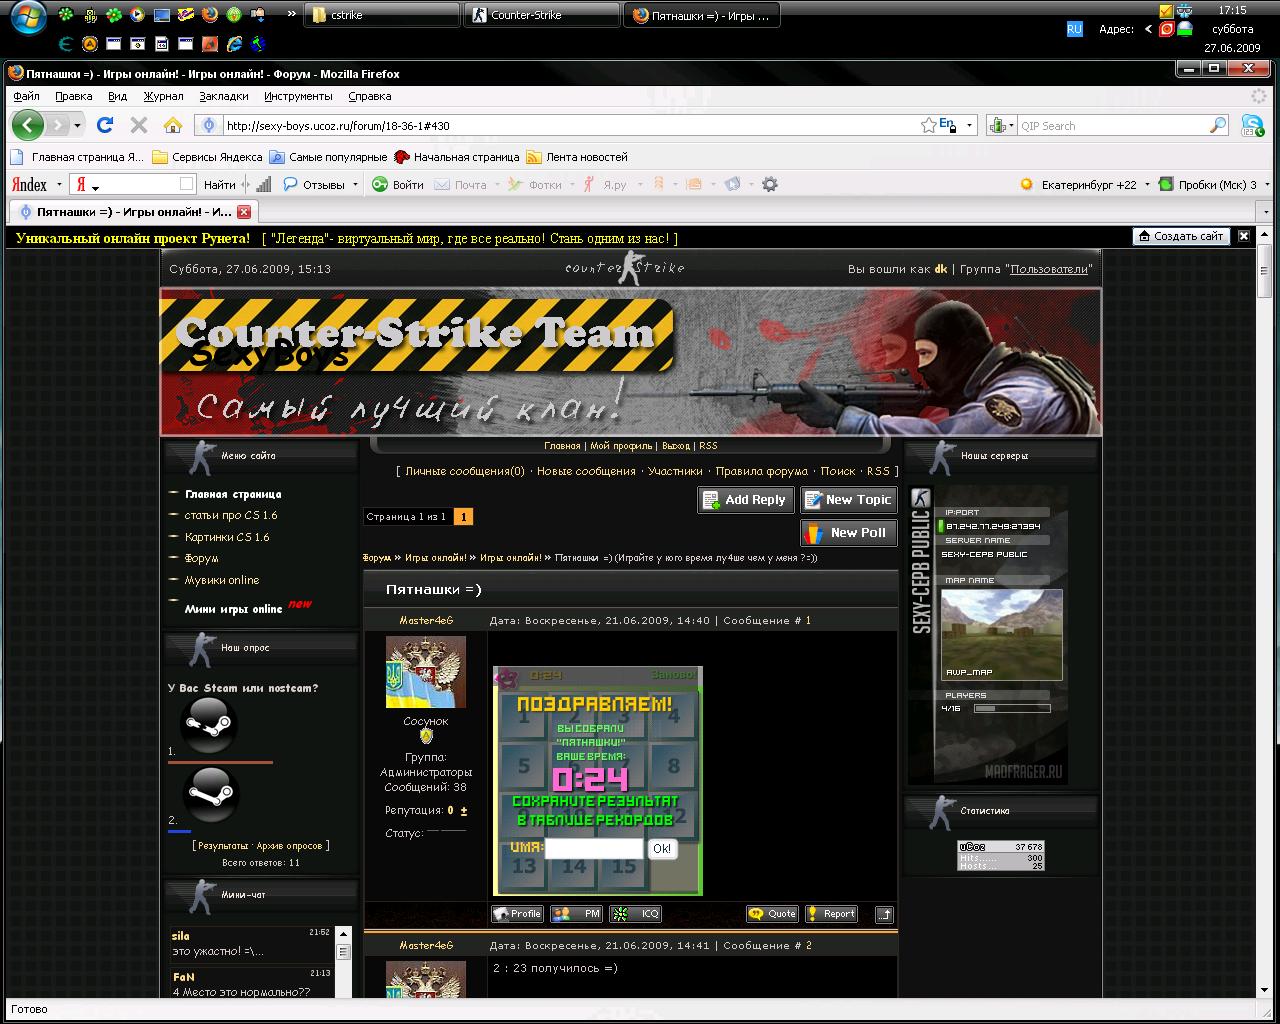The width and height of the screenshot is (1280, 1024).
Task: Click the AWP_MAP server map thumbnail
Action: point(1002,634)
